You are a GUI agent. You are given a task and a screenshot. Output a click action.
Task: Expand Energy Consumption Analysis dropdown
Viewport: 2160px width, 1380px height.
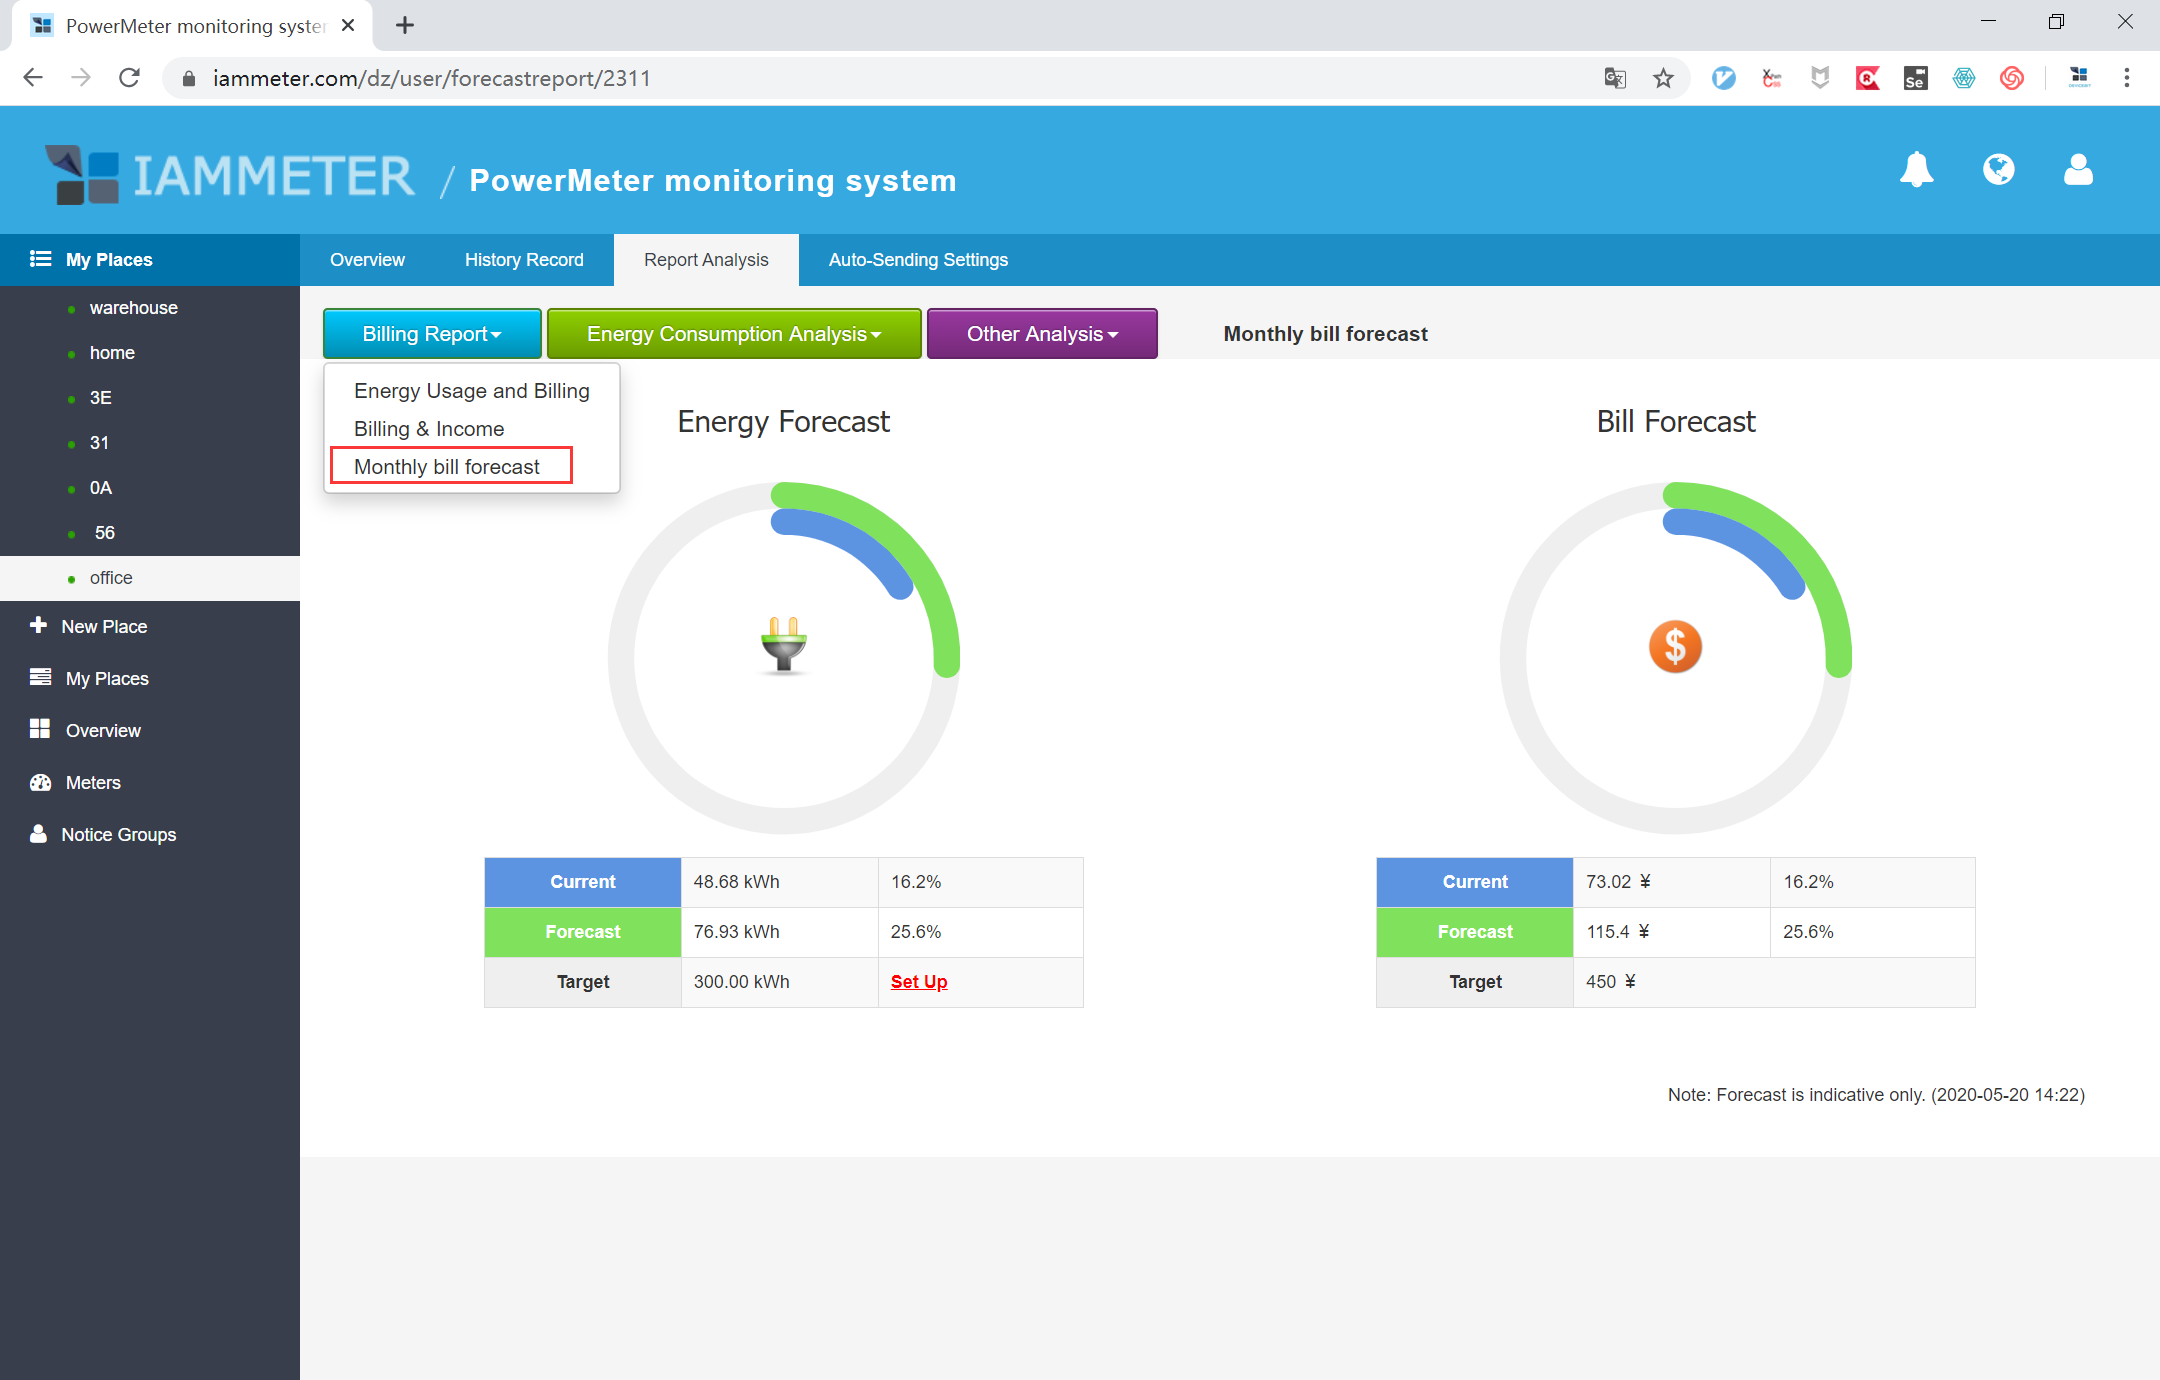tap(733, 334)
